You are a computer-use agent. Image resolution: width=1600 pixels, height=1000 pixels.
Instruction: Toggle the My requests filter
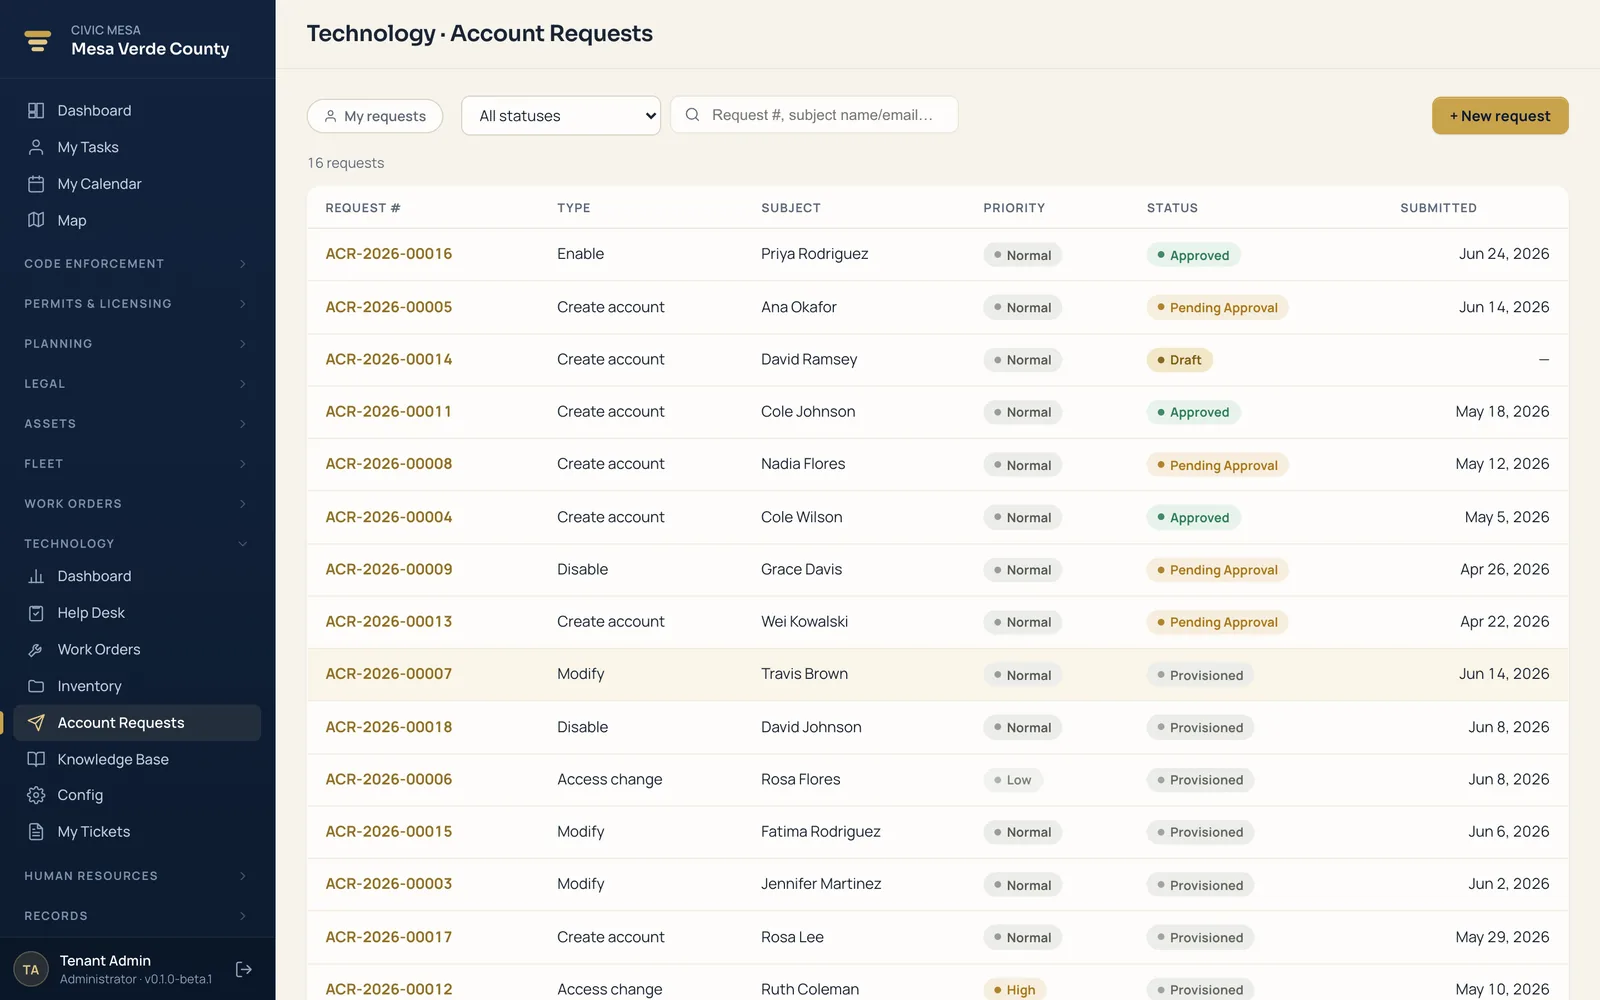pos(375,116)
